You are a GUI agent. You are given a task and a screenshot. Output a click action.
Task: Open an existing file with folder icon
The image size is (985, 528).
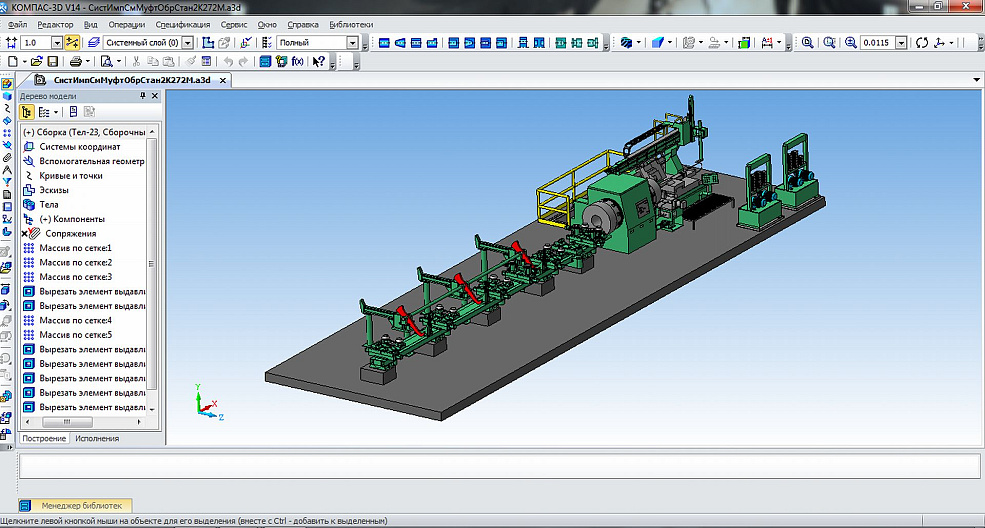pyautogui.click(x=37, y=62)
